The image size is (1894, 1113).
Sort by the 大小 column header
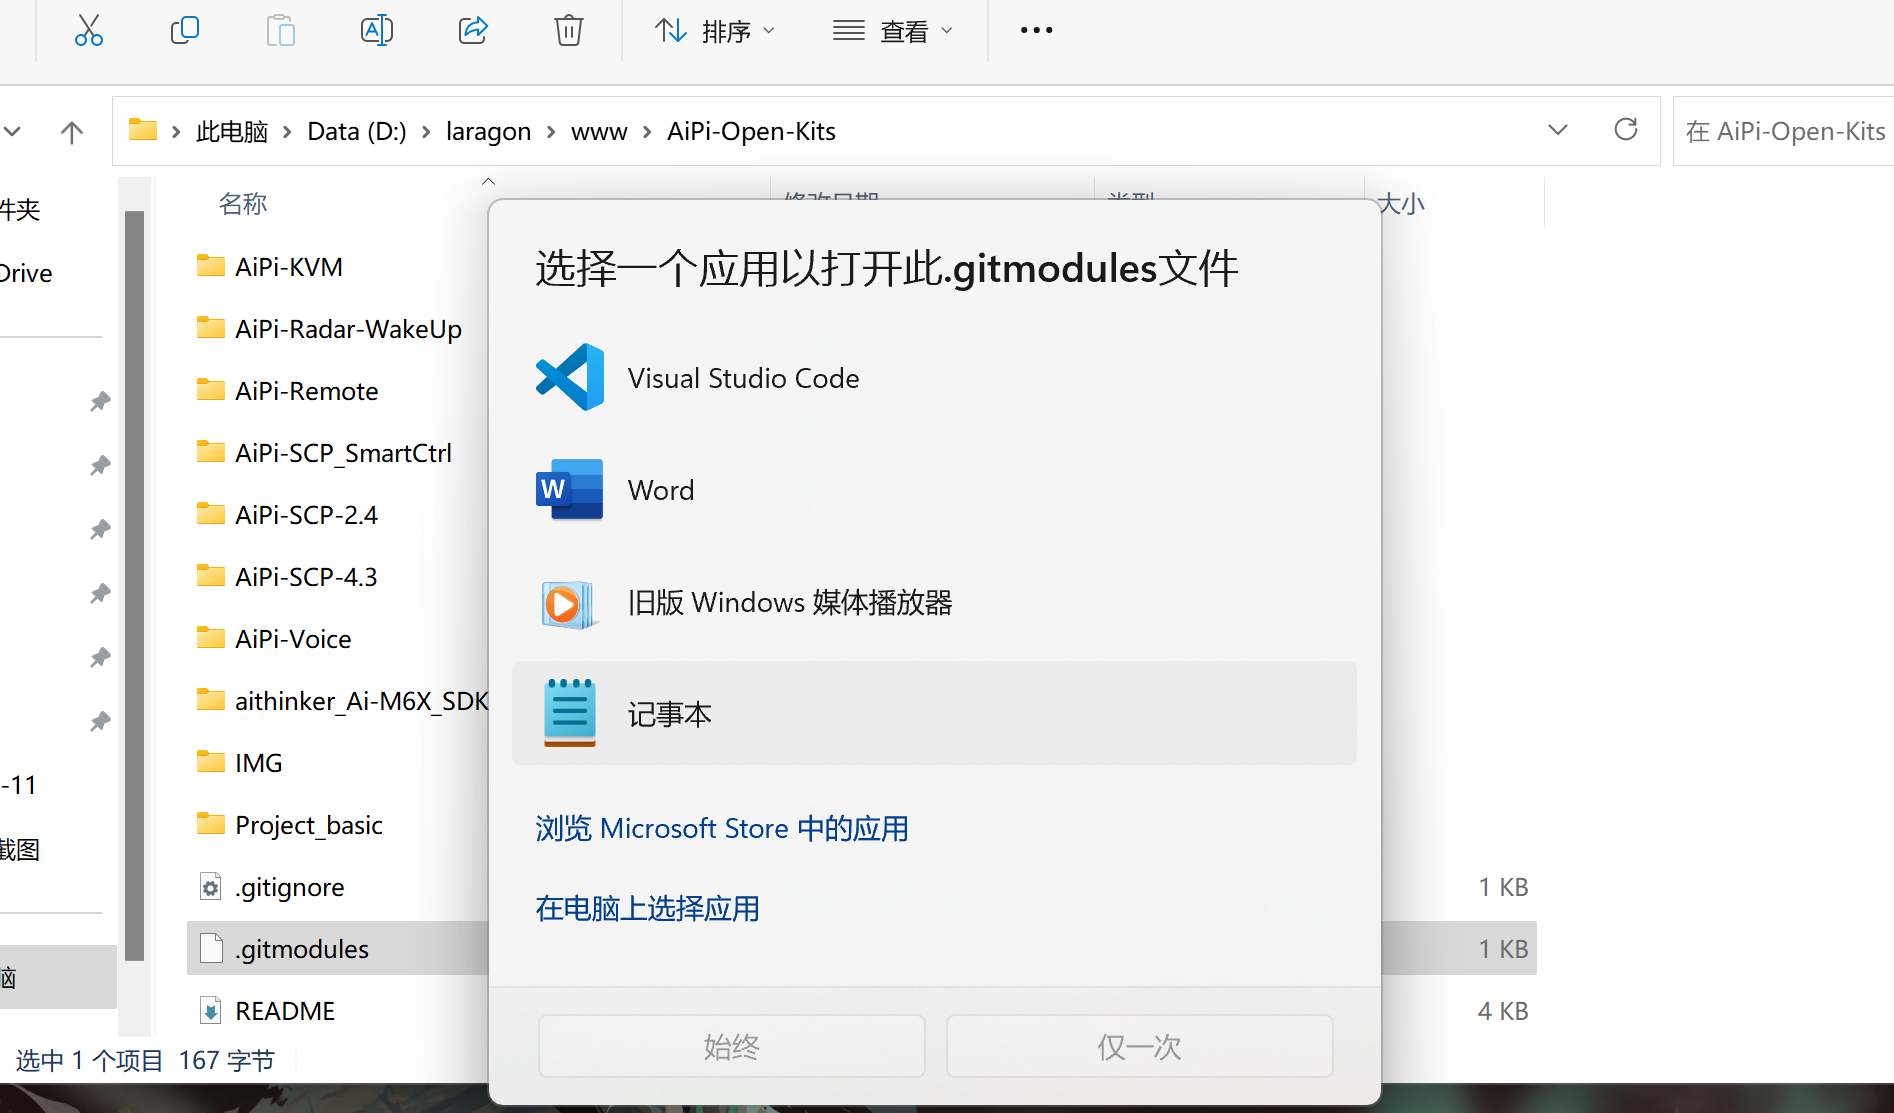click(1401, 204)
